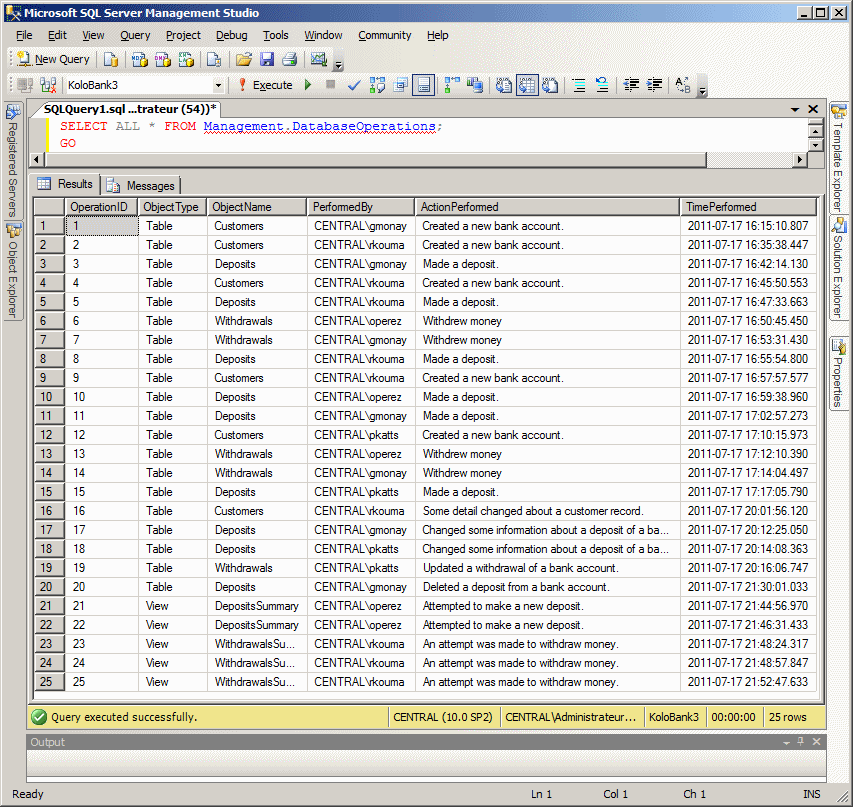Viewport: 853px width, 807px height.
Task: Decrease indent of the query text
Action: coord(631,85)
